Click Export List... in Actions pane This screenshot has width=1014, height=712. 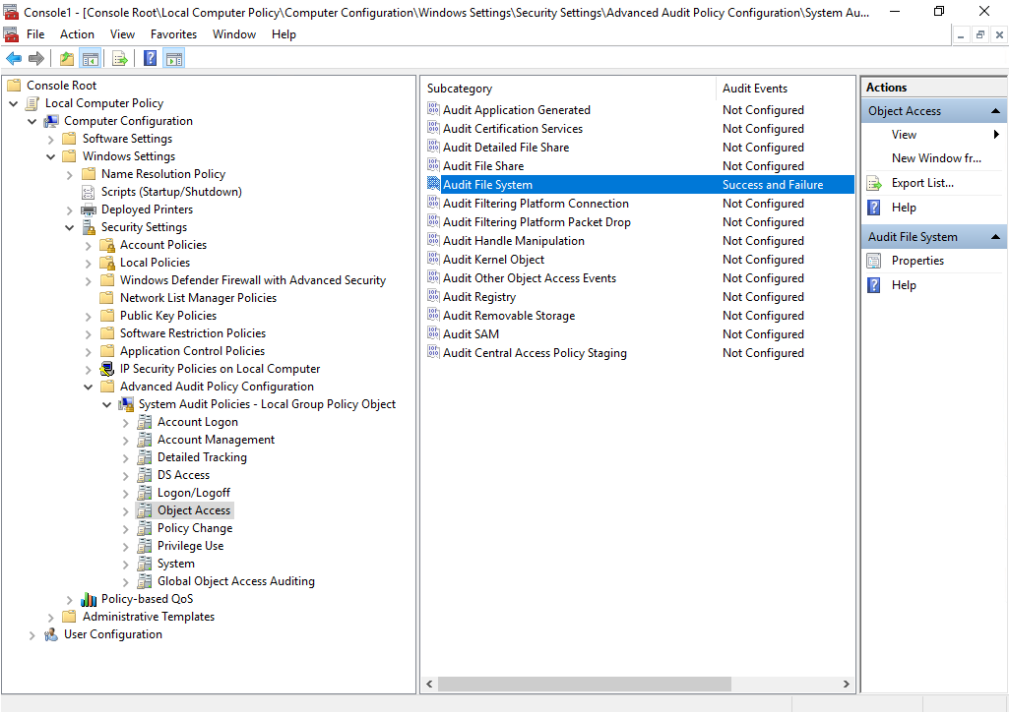922,183
